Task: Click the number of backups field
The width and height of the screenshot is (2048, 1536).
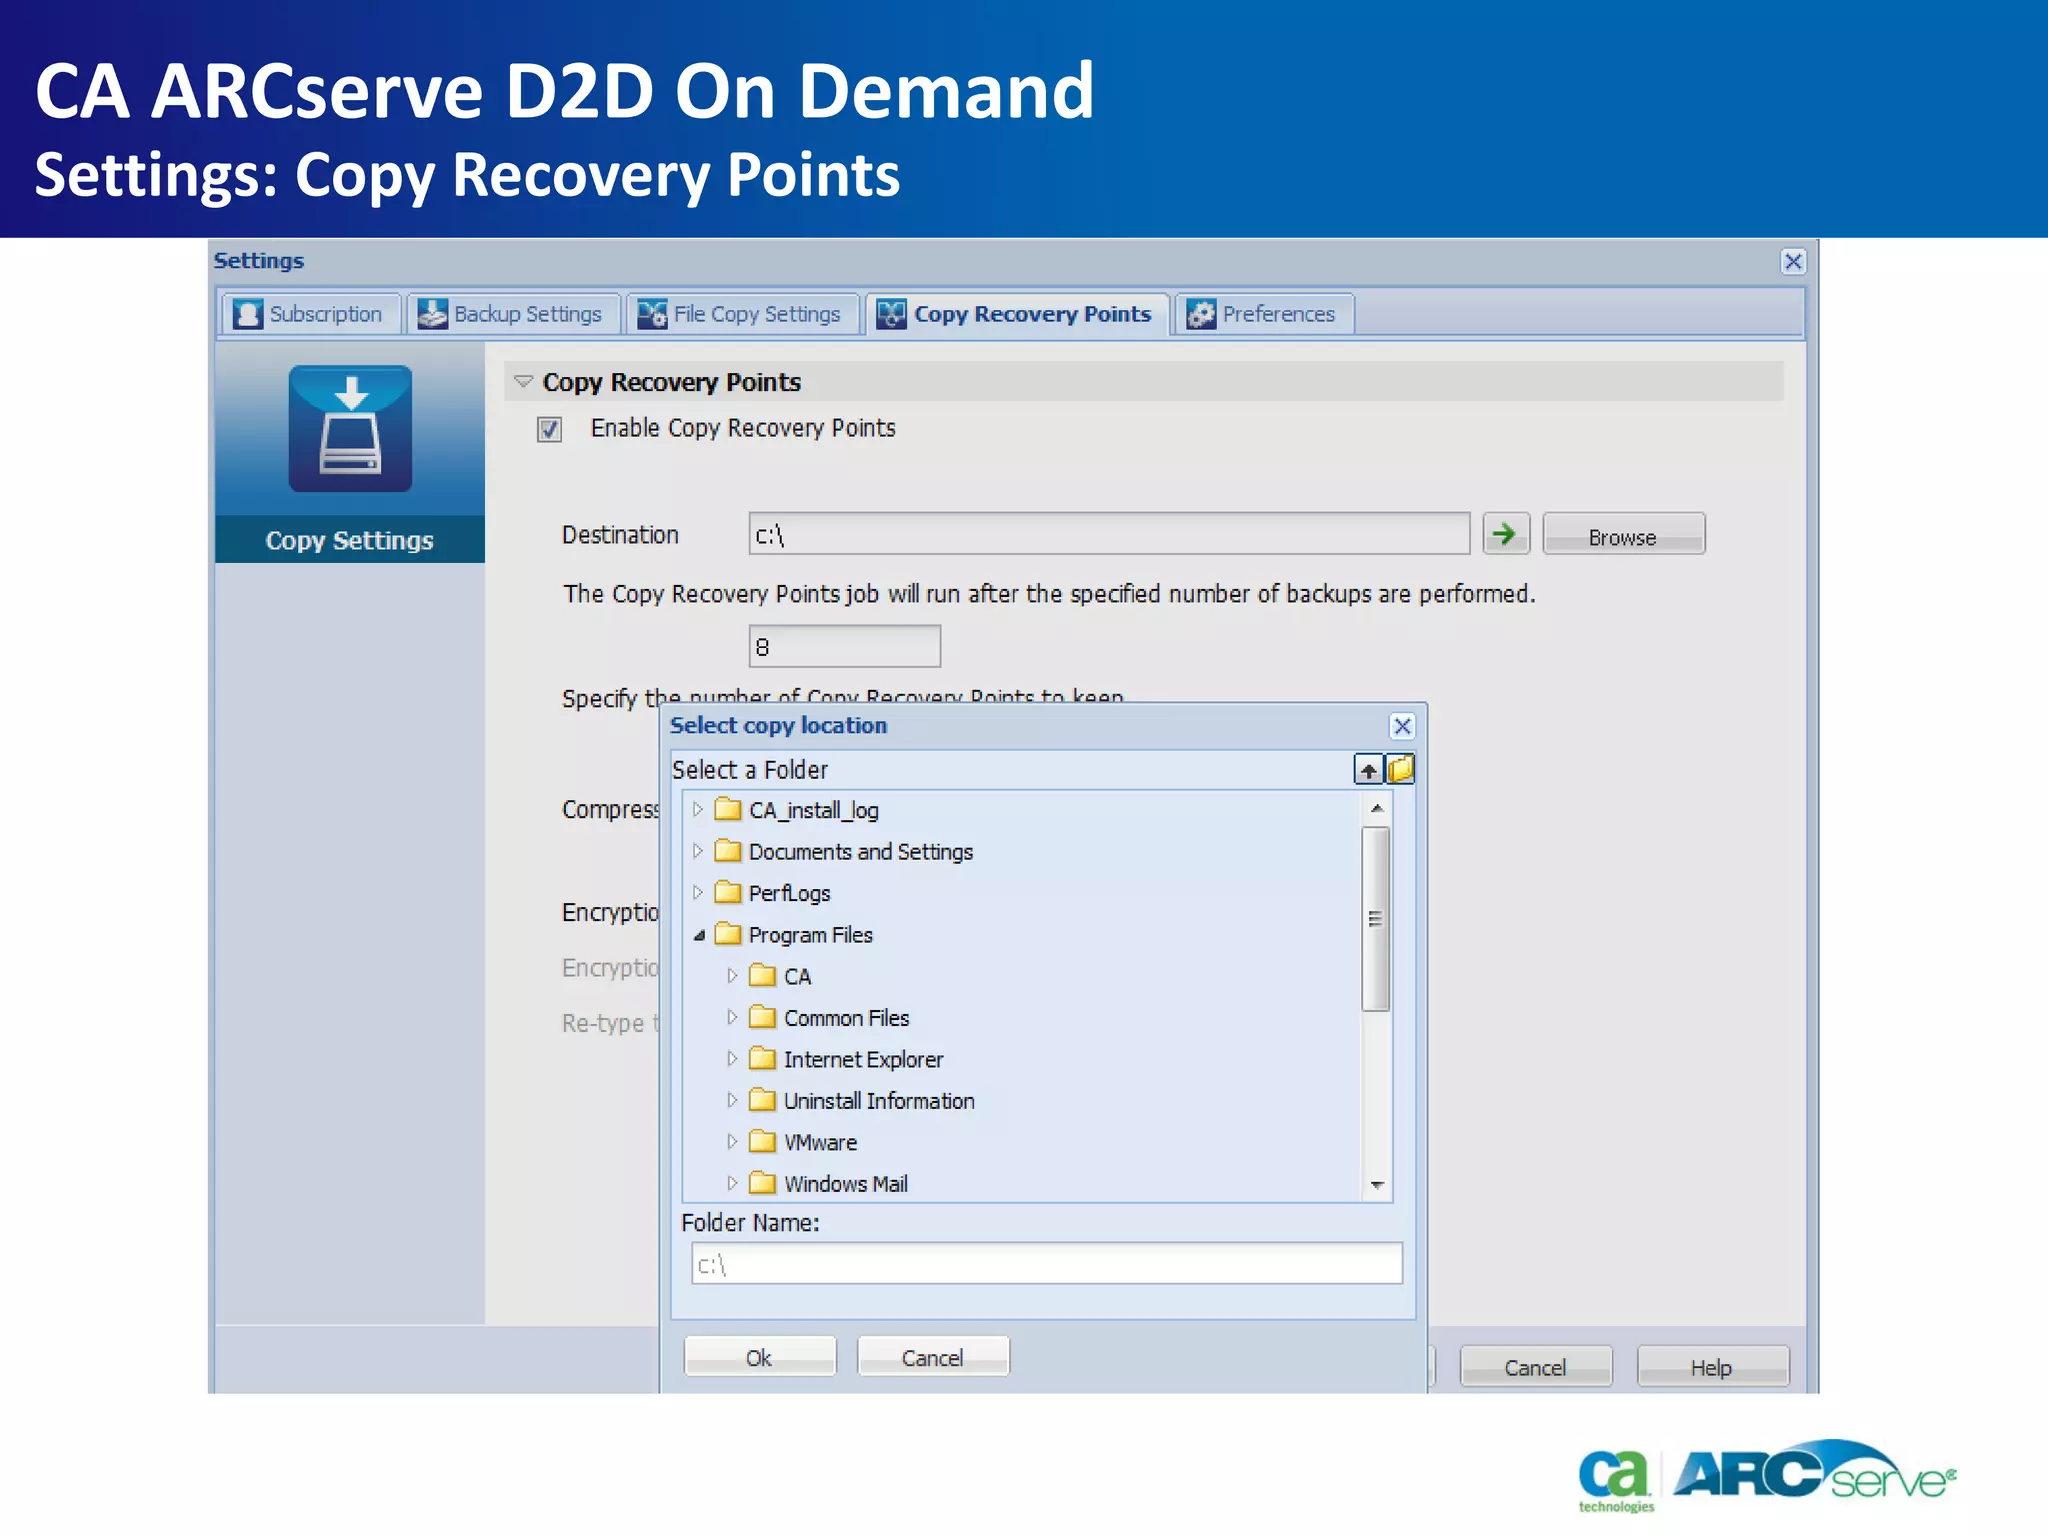Action: tap(845, 646)
